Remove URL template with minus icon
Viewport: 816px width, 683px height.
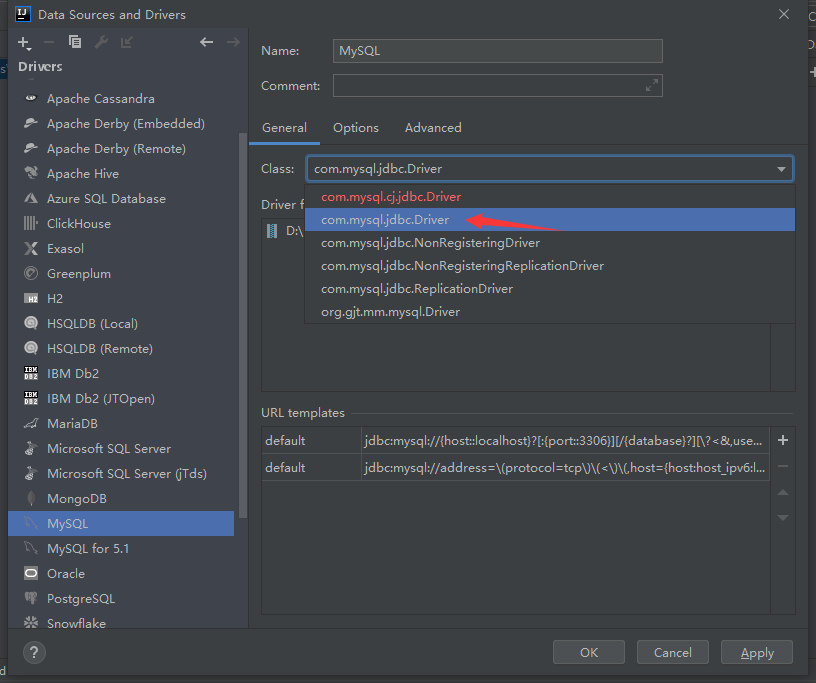click(x=783, y=466)
